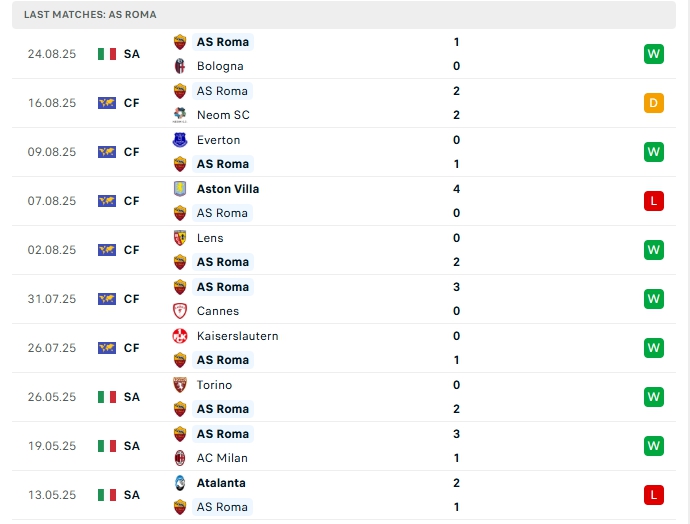Click the Neom SC crest icon

tap(180, 115)
